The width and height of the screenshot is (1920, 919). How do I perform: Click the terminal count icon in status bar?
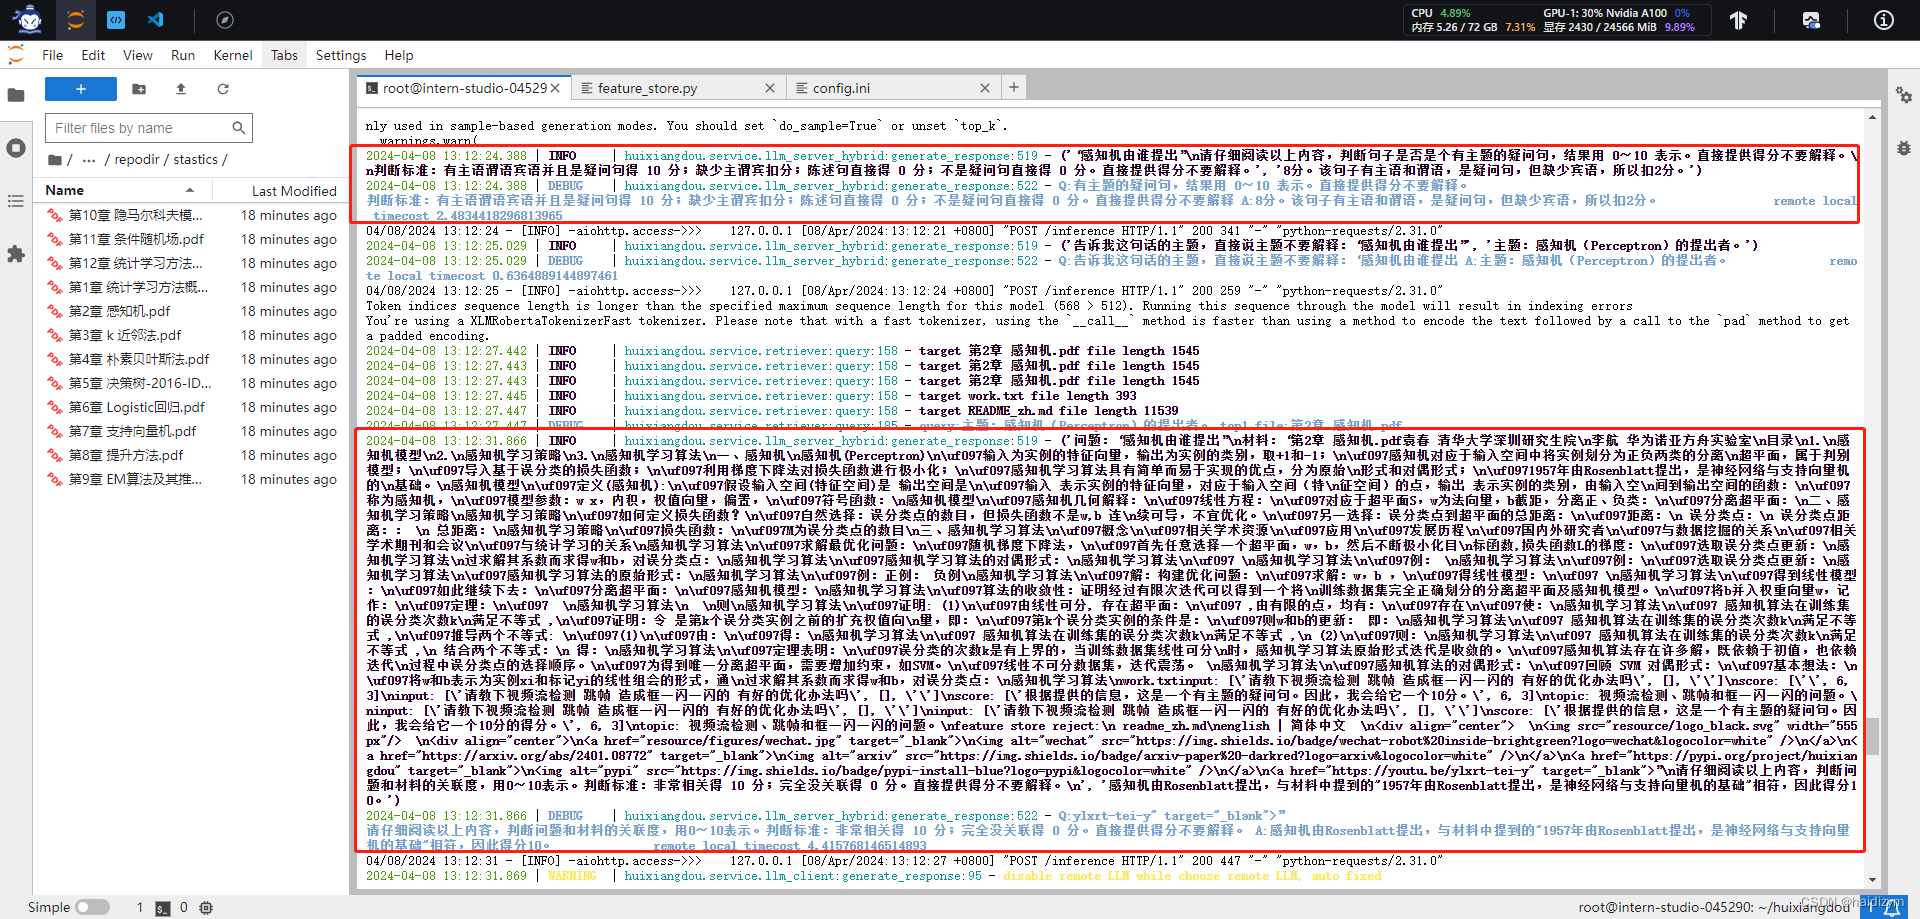pyautogui.click(x=162, y=908)
